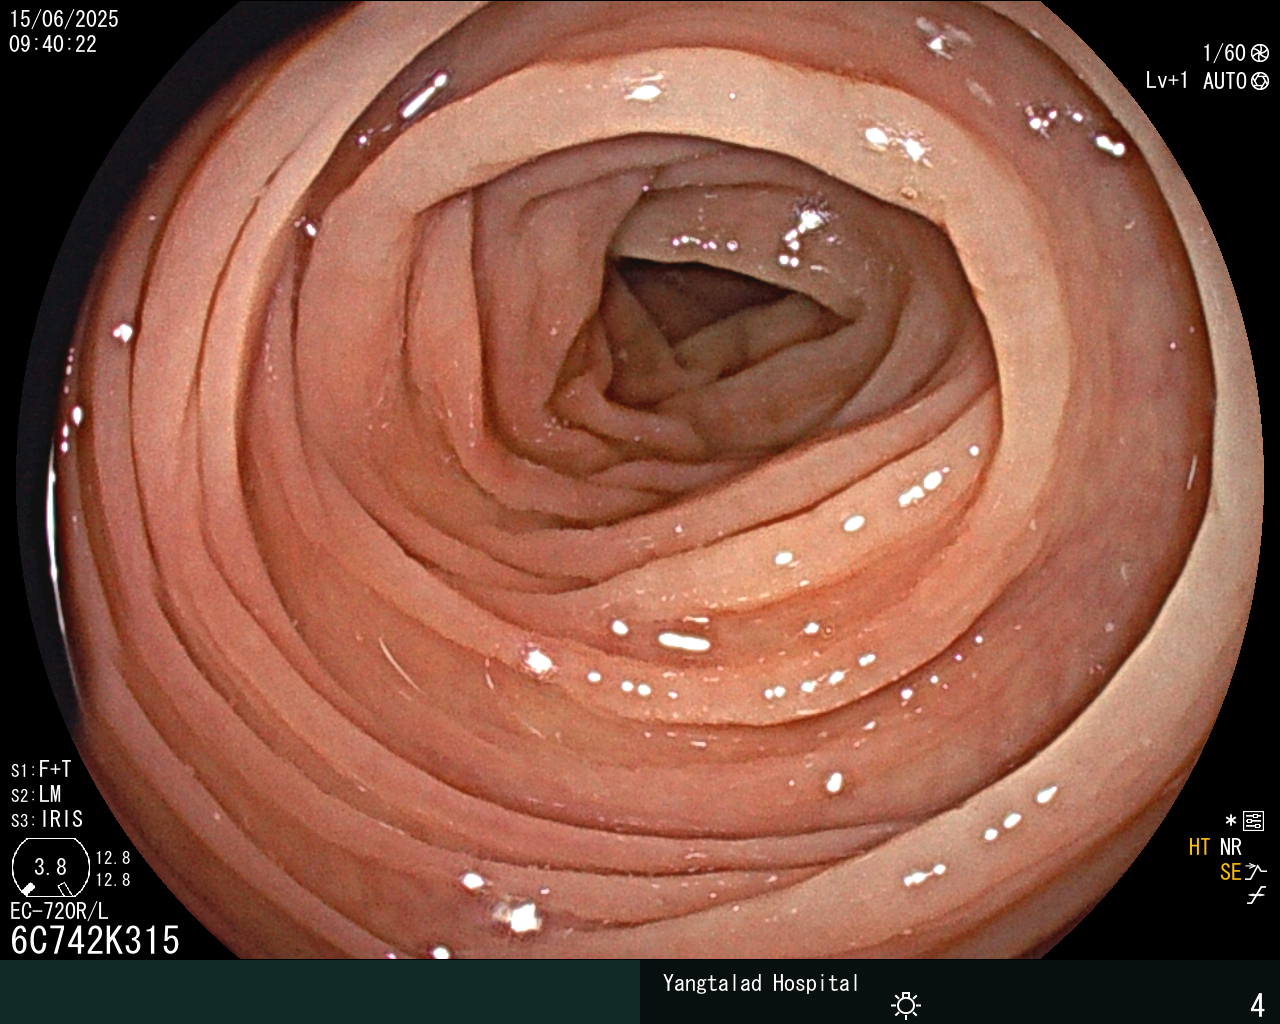Click the yellow SE indicator

click(x=1231, y=872)
